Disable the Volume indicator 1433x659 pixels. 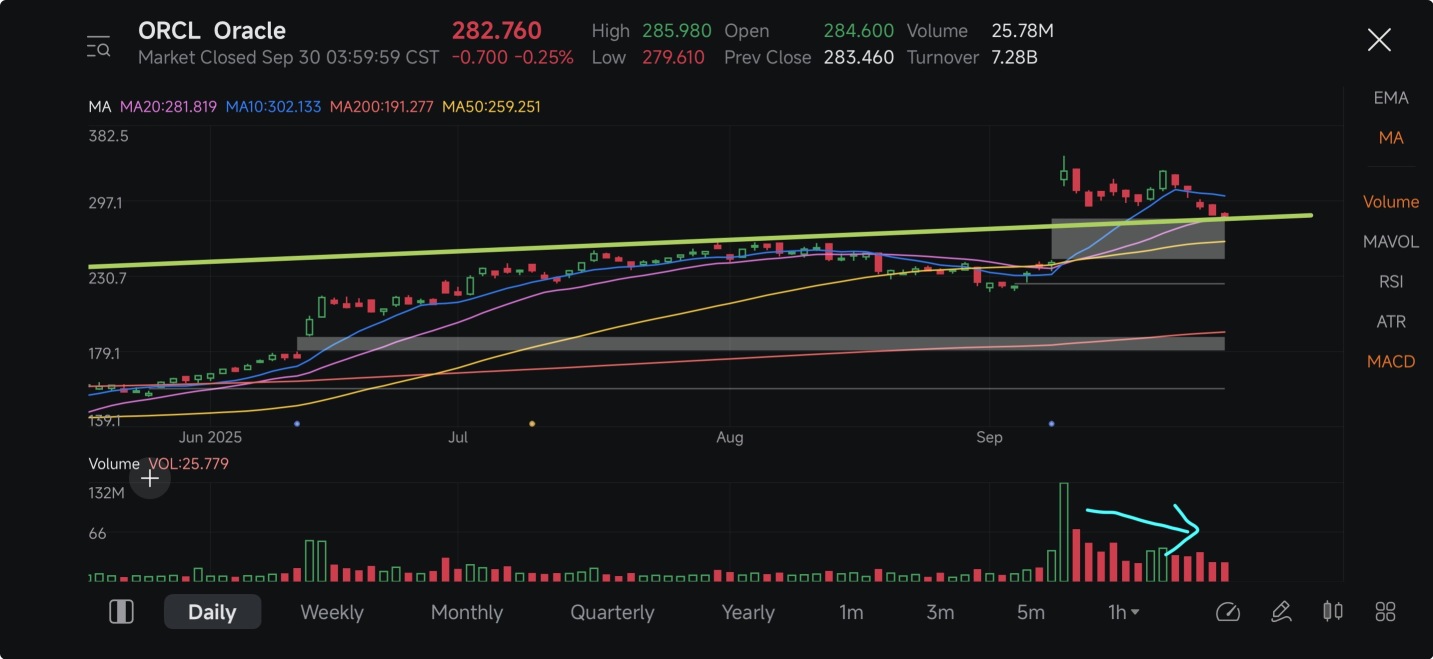[1390, 202]
